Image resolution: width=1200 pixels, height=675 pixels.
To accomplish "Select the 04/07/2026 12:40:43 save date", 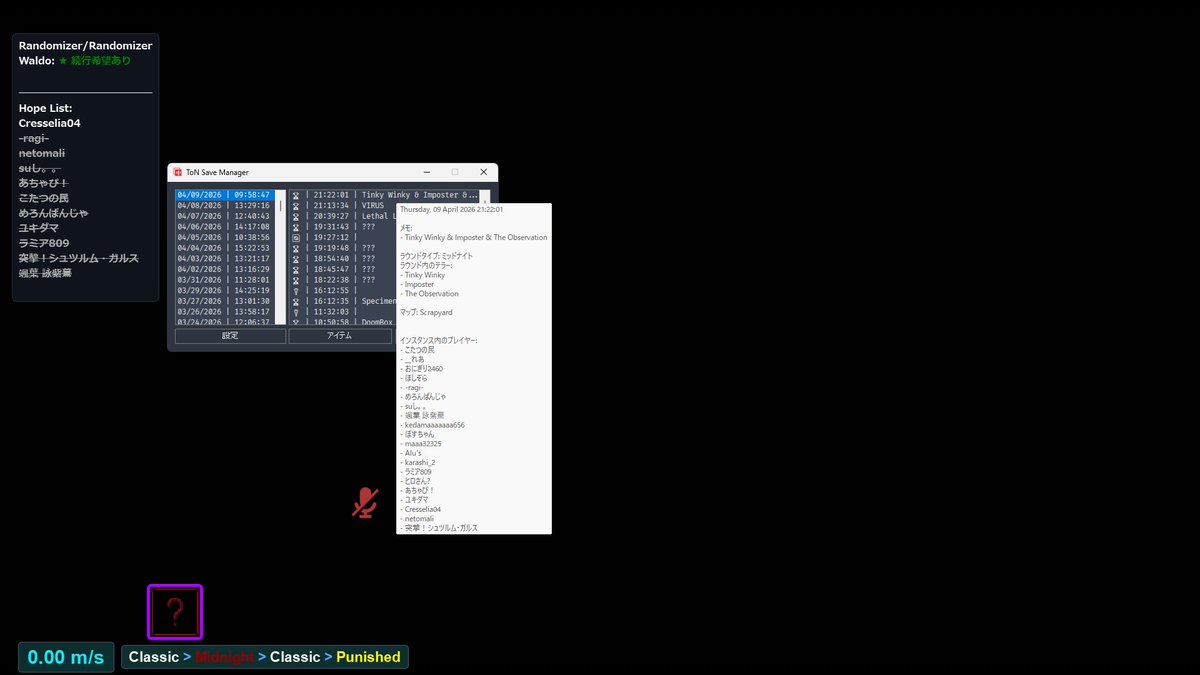I will click(x=224, y=216).
